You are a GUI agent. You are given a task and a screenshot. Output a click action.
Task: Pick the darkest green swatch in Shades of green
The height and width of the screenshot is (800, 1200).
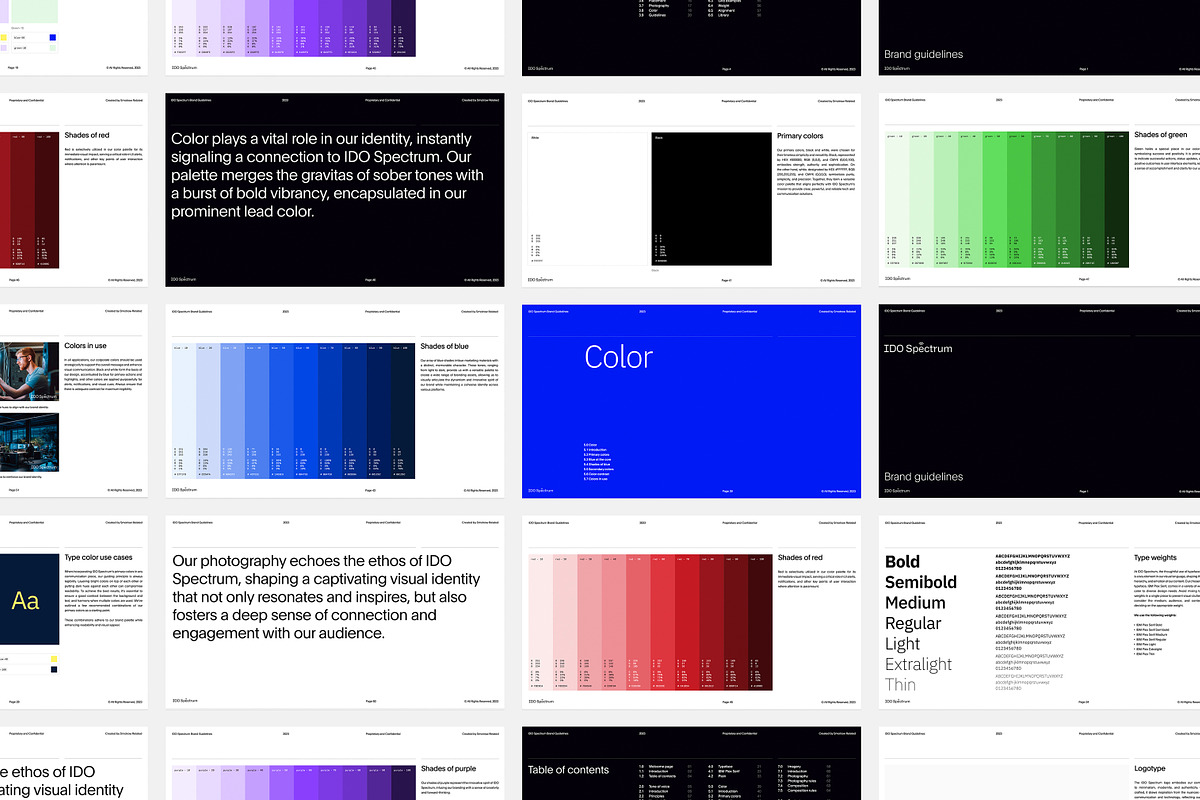coord(1115,198)
